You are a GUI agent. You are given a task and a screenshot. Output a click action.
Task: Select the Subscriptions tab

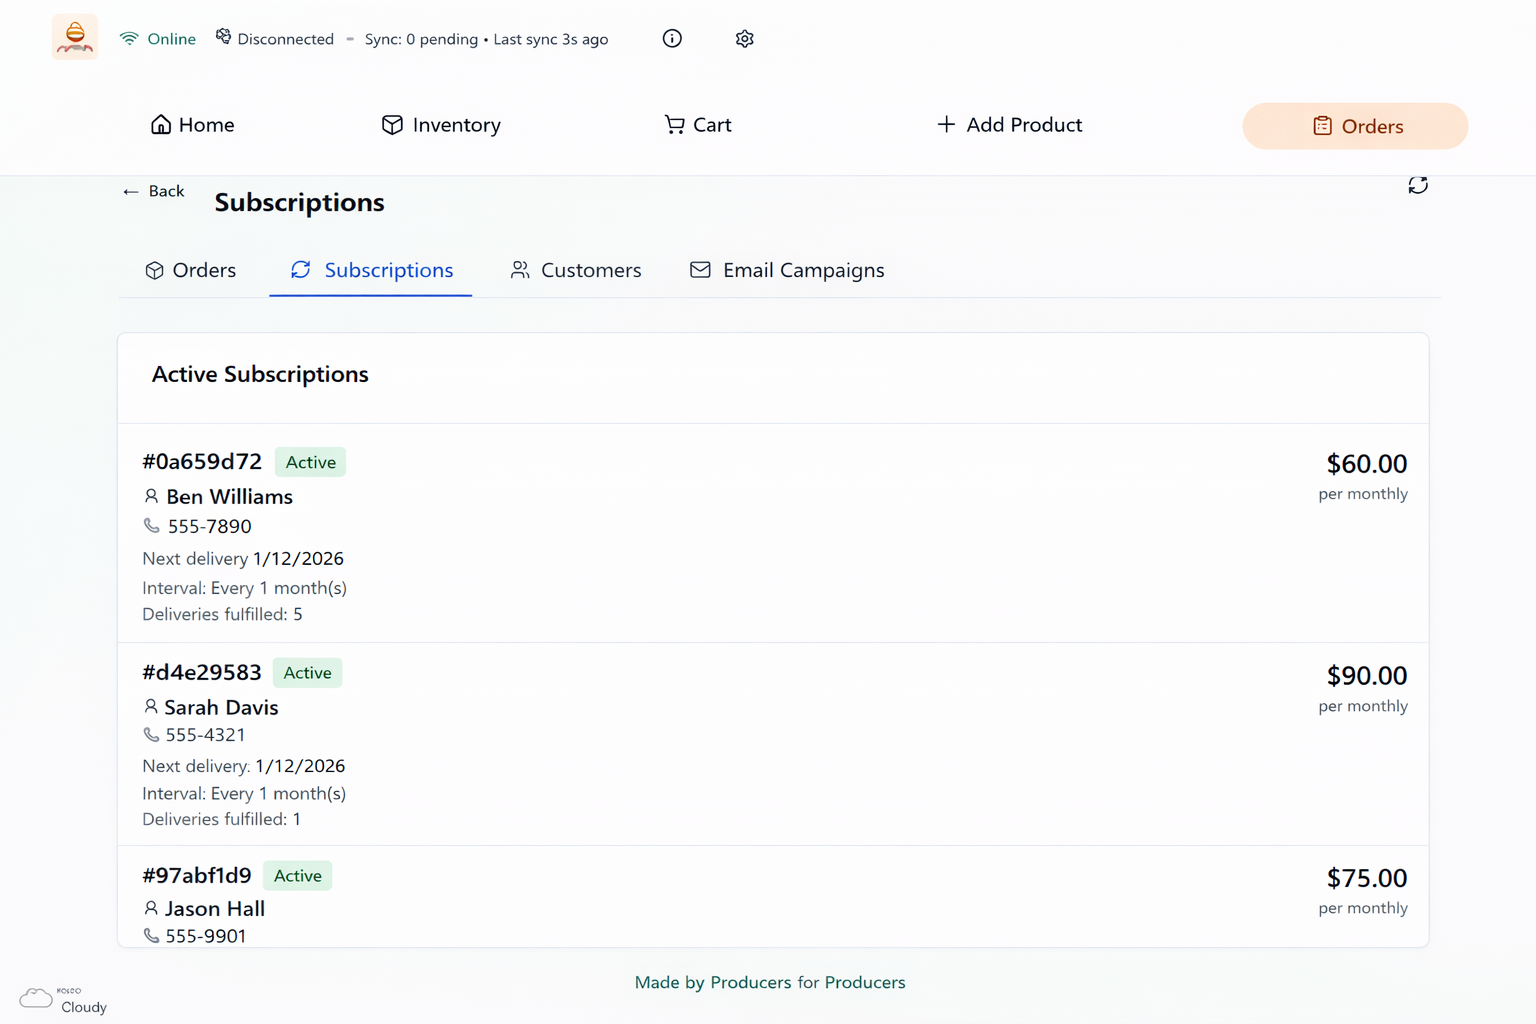[371, 270]
